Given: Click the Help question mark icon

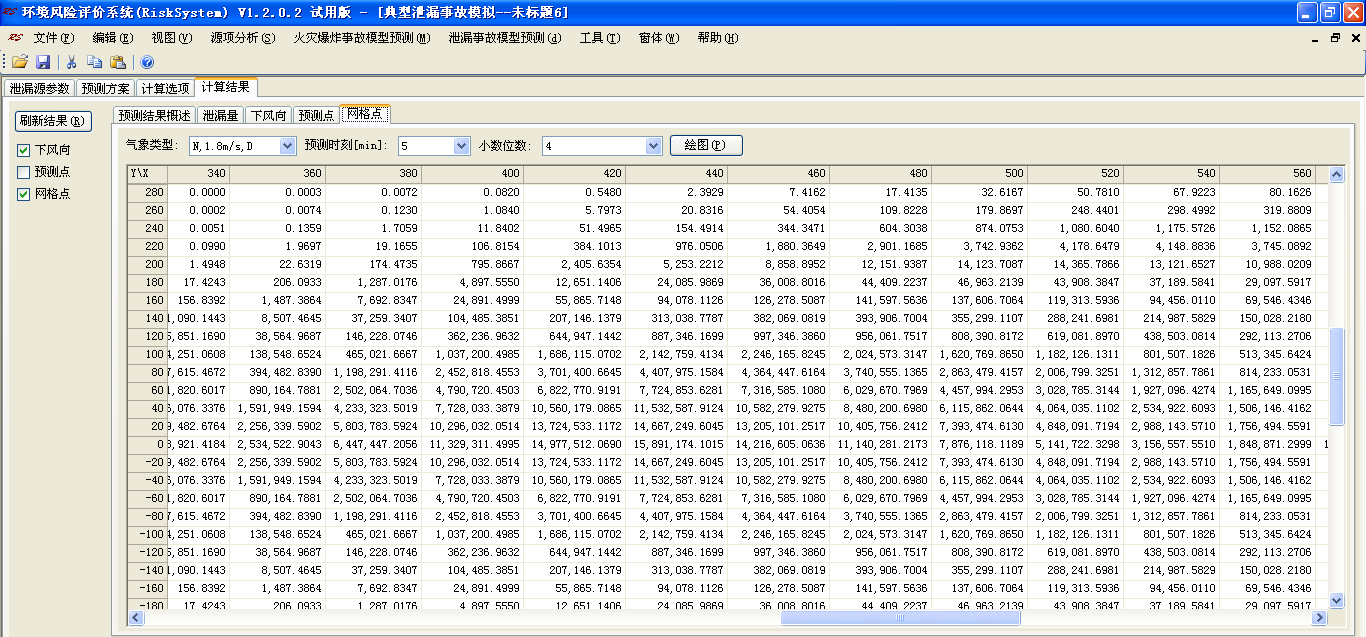Looking at the screenshot, I should click(x=147, y=62).
